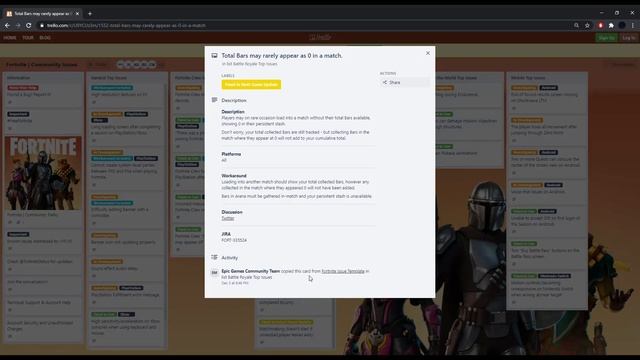Click the Epic Games Community Team name
Screen dimensions: 640x360
[x=251, y=271]
